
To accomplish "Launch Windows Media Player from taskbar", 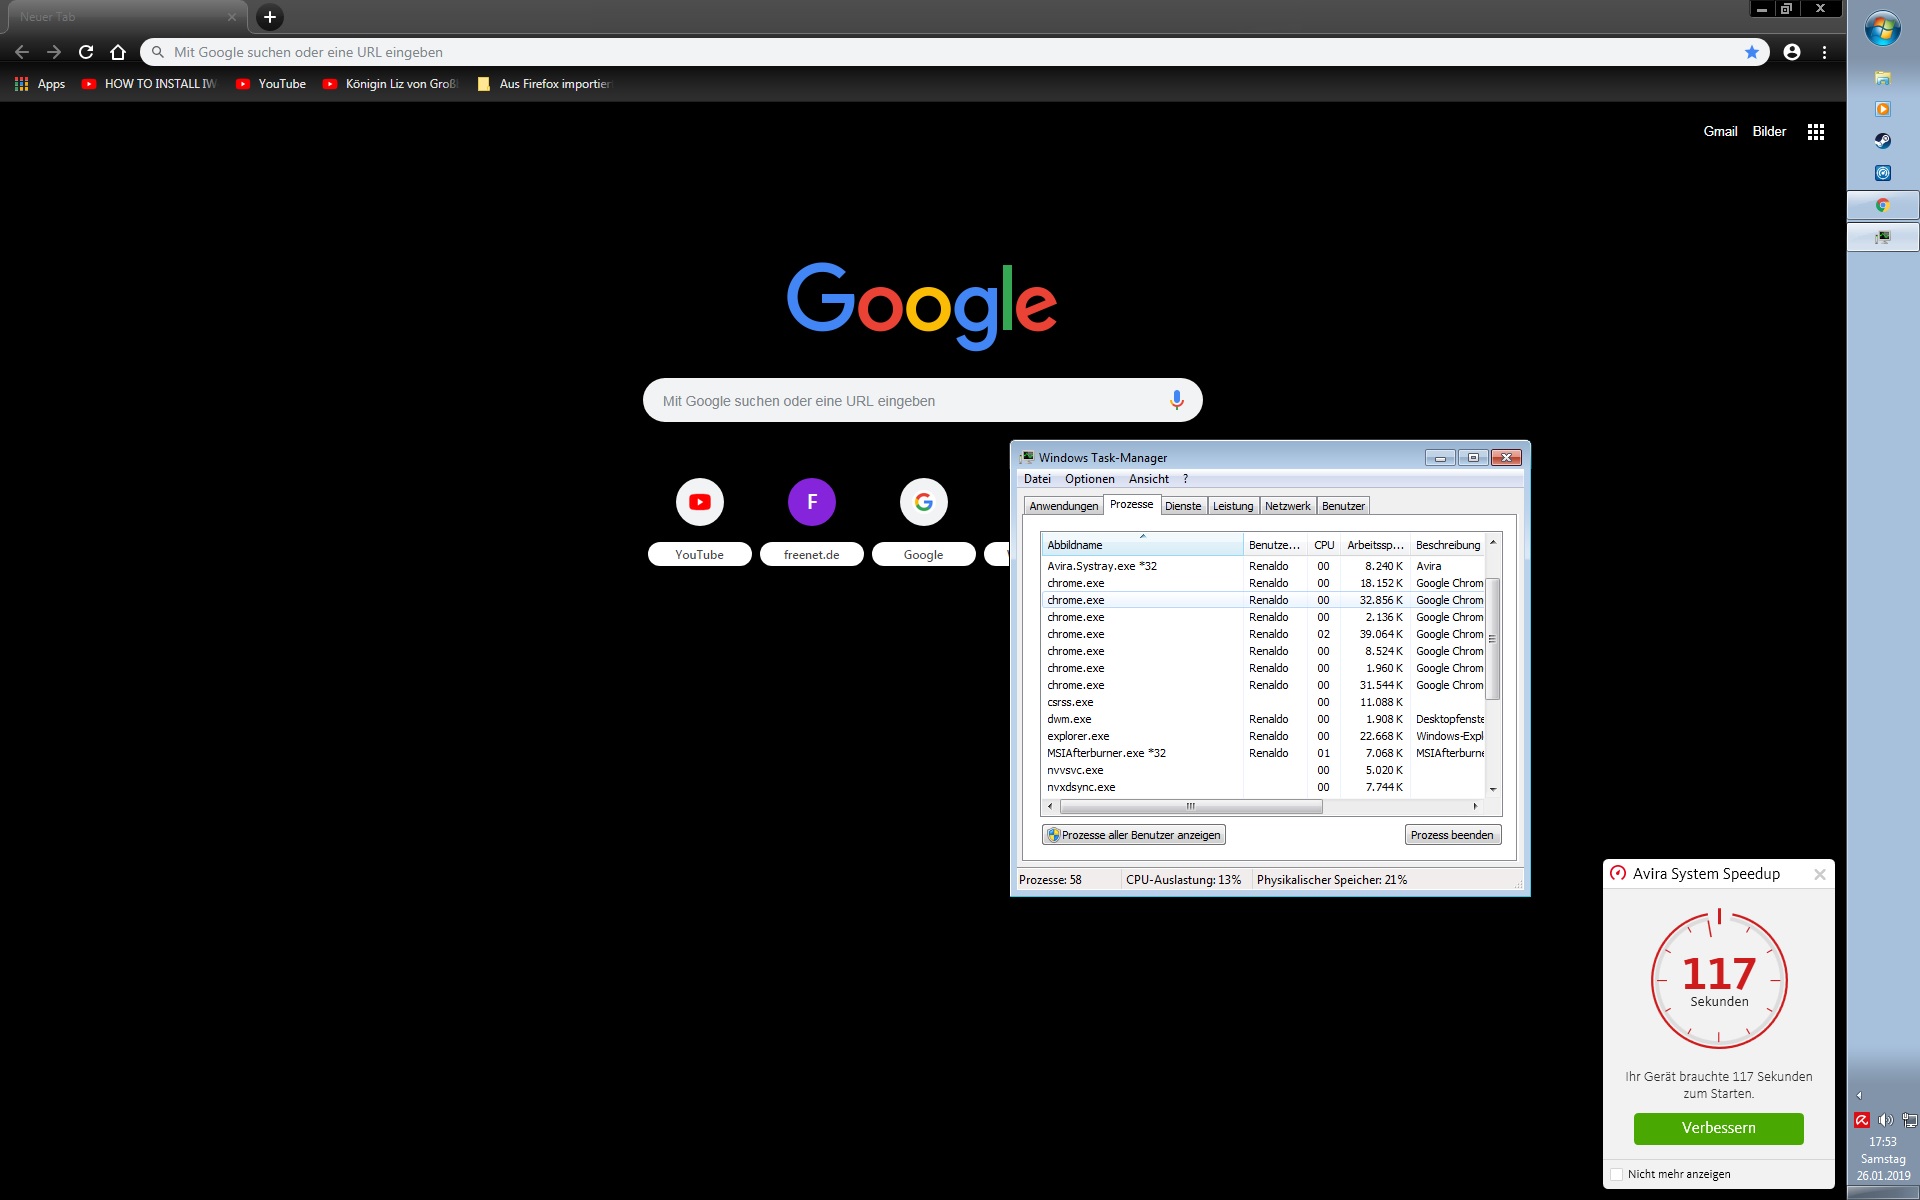I will (x=1883, y=109).
